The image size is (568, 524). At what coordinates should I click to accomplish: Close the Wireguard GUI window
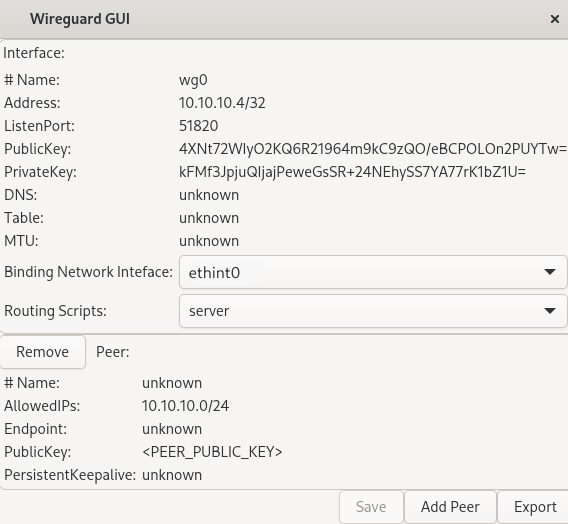555,19
